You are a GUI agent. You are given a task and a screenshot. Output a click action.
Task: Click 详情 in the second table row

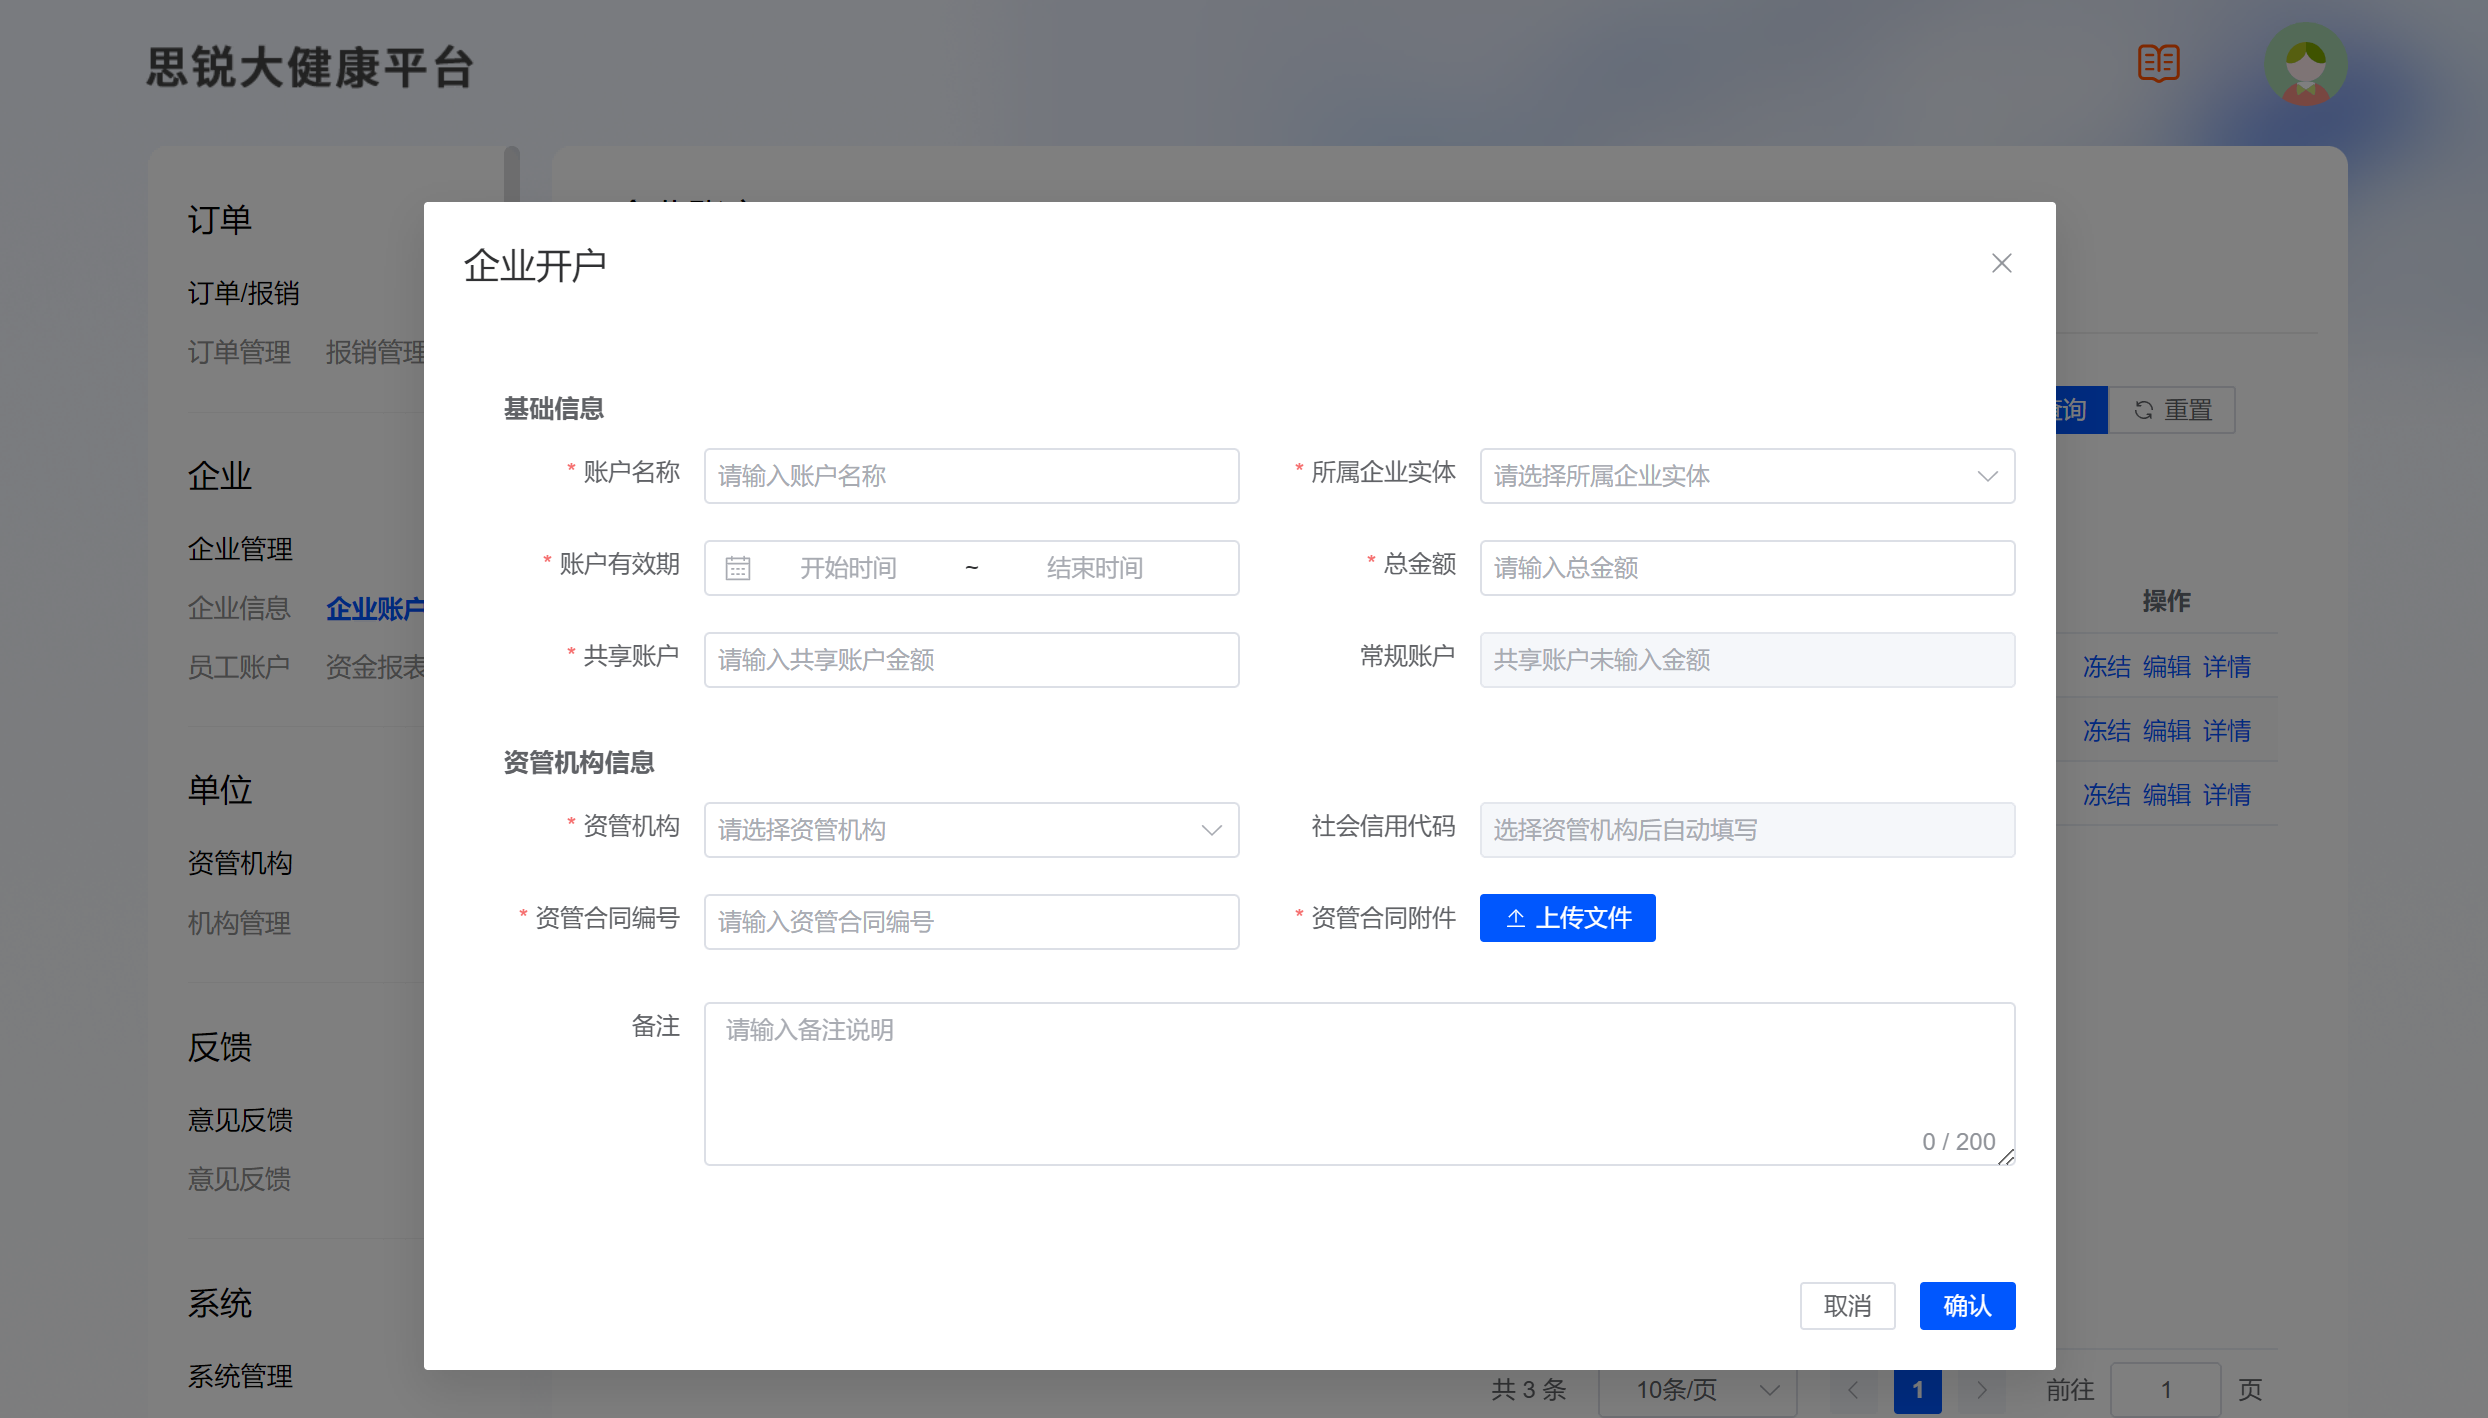(2226, 731)
